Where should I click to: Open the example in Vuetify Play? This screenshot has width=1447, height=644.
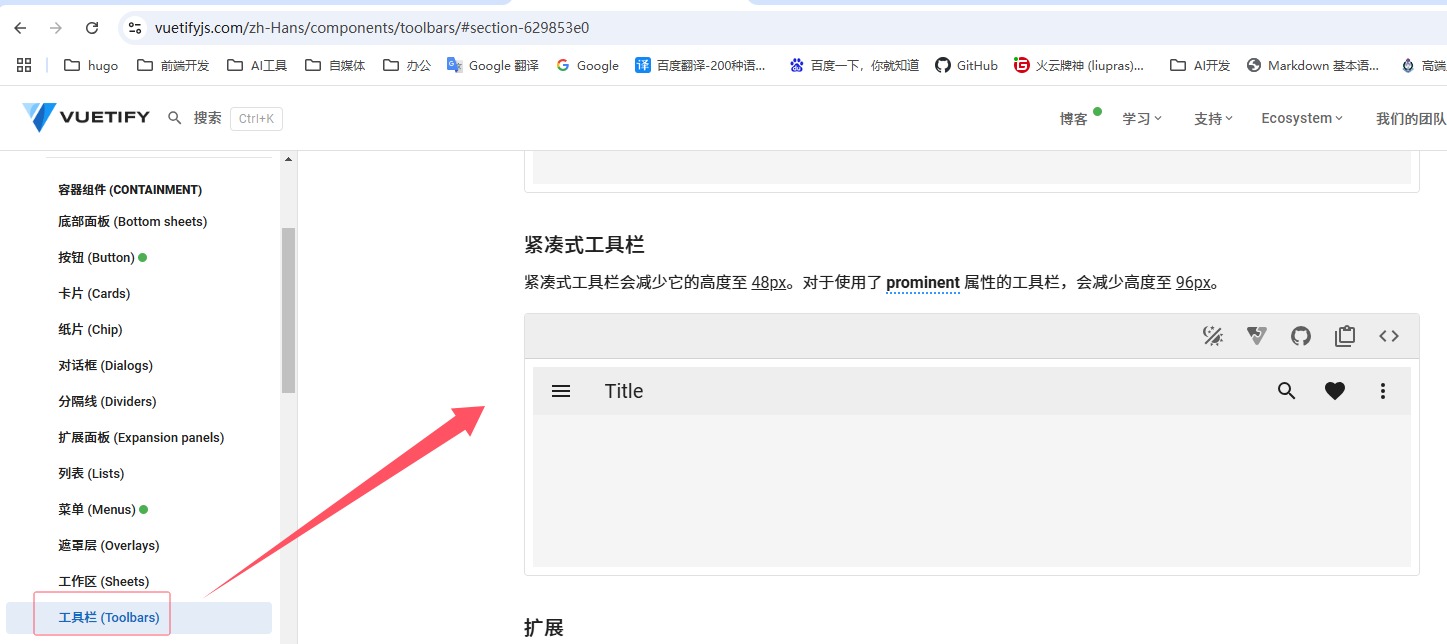[x=1256, y=336]
